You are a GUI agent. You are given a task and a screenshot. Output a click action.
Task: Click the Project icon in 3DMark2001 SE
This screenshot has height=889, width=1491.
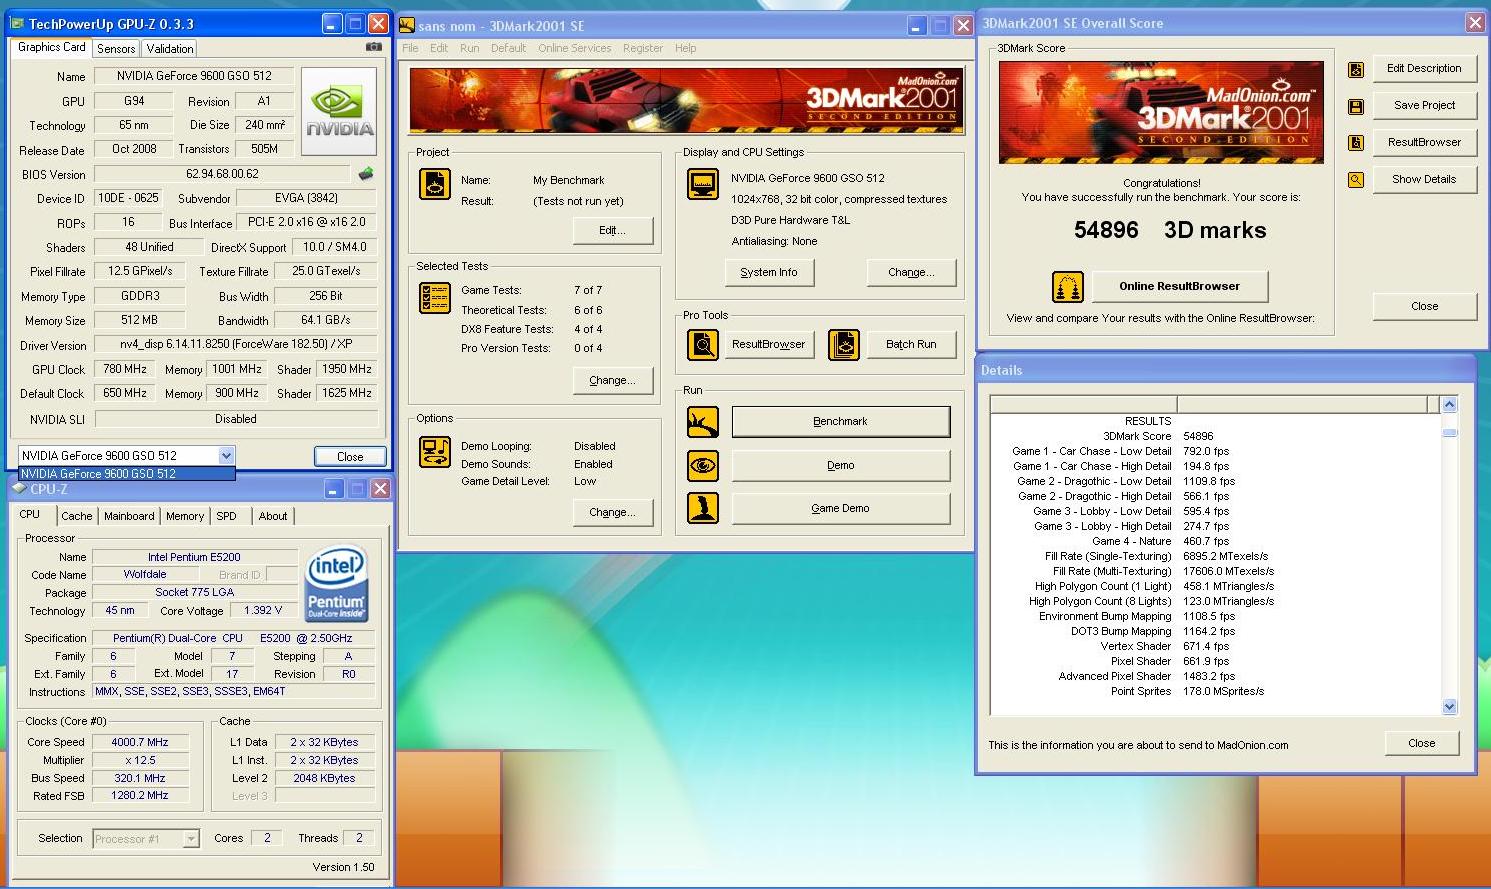click(434, 184)
